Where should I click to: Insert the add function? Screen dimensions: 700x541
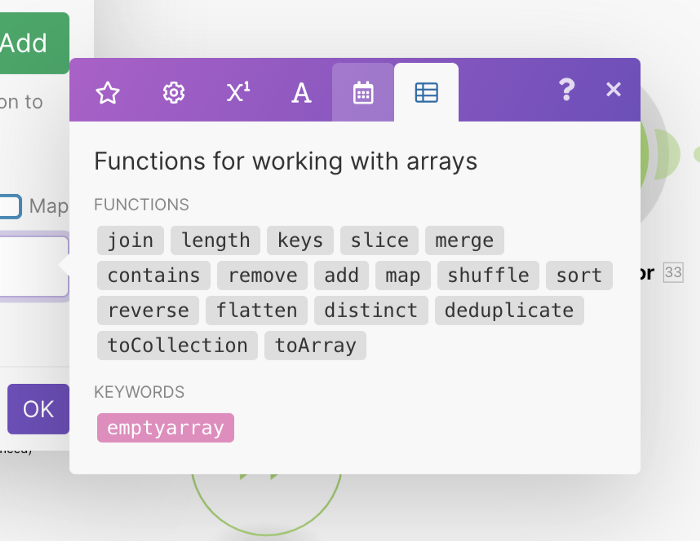(x=342, y=275)
